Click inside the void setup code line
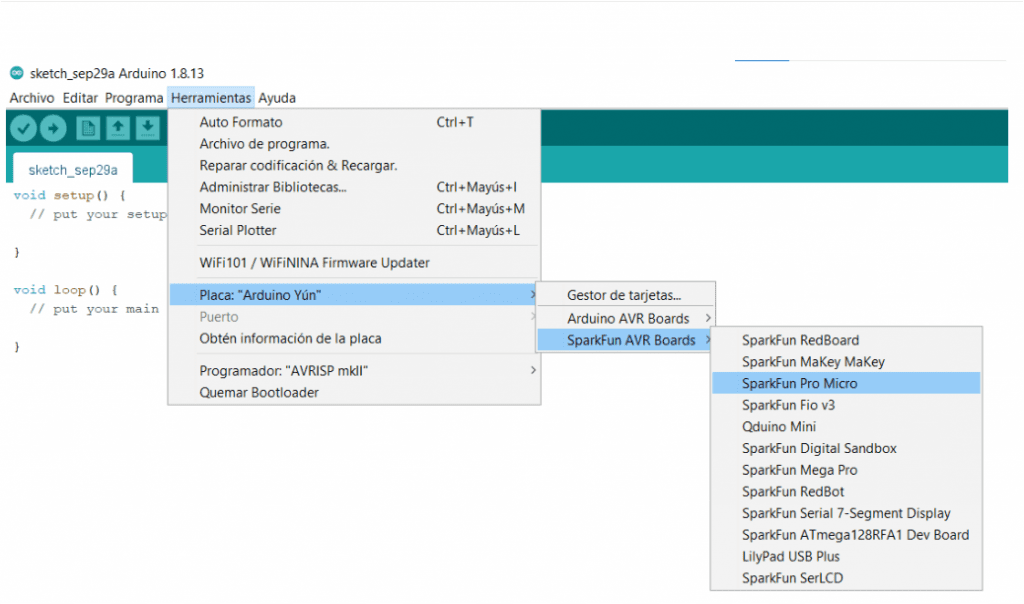Viewport: 1024px width, 604px height. 69,195
